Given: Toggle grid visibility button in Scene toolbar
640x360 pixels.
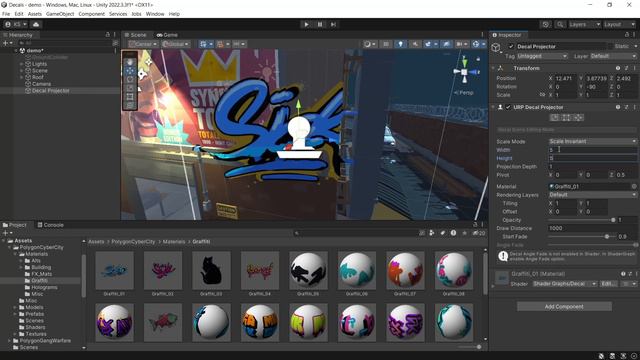Looking at the screenshot, I should pyautogui.click(x=206, y=44).
